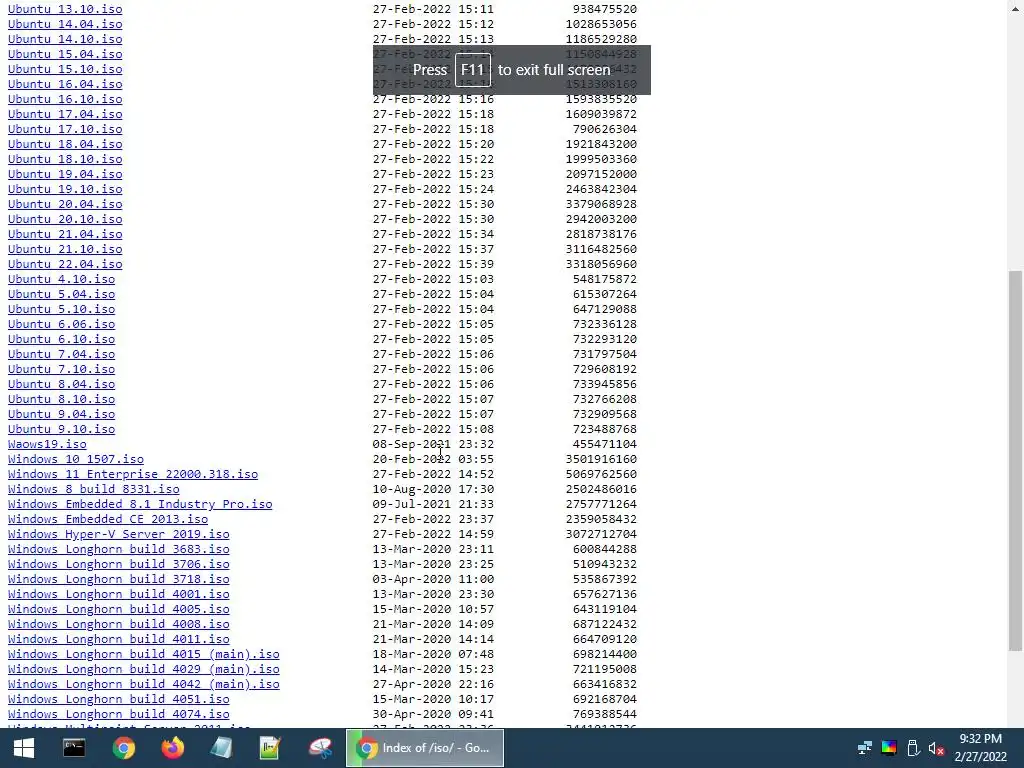Download Ubuntu_20.04.iso

pyautogui.click(x=65, y=204)
